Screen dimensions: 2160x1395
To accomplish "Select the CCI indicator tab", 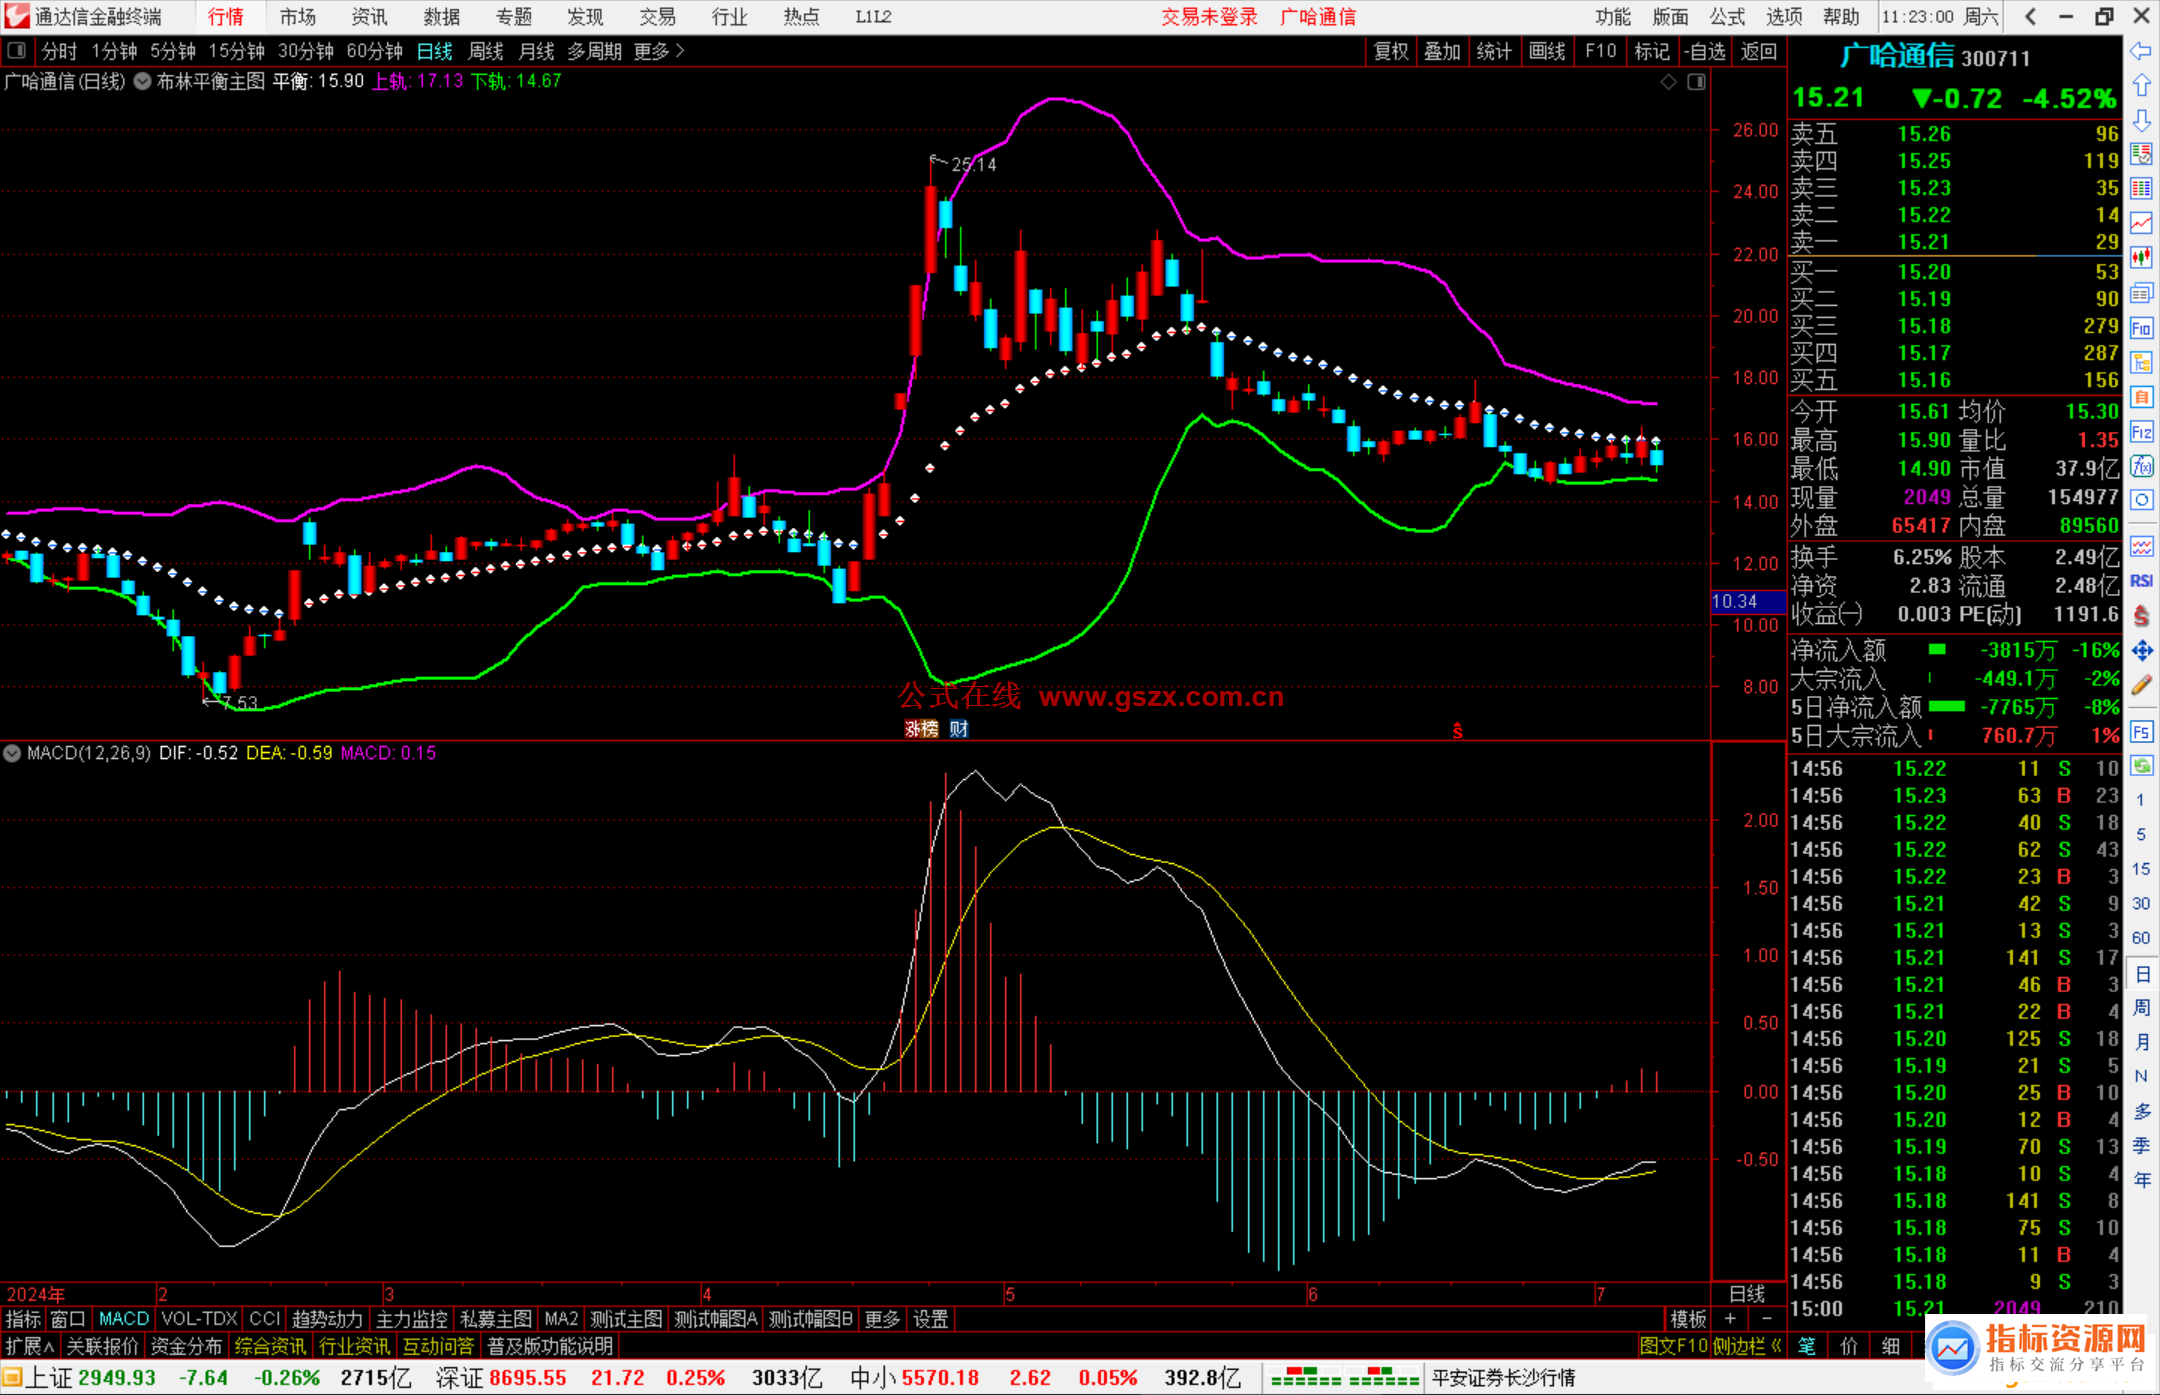I will [x=264, y=1319].
